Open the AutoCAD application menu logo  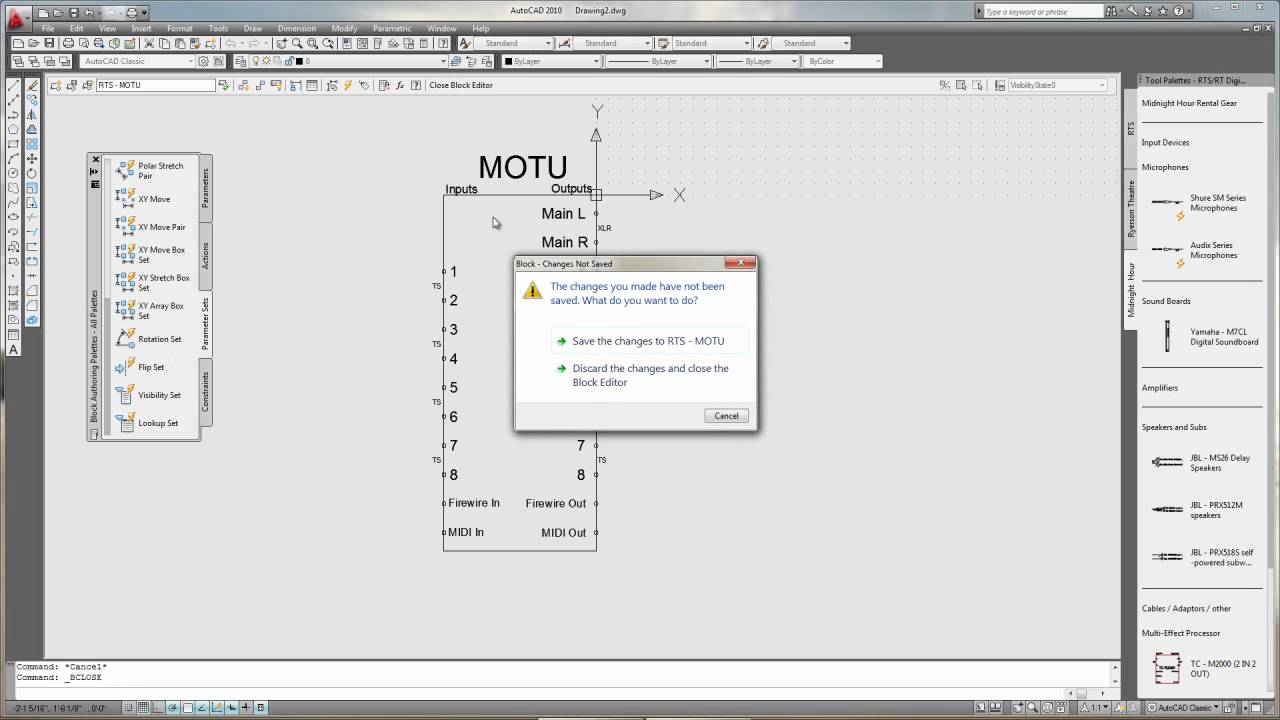(16, 19)
